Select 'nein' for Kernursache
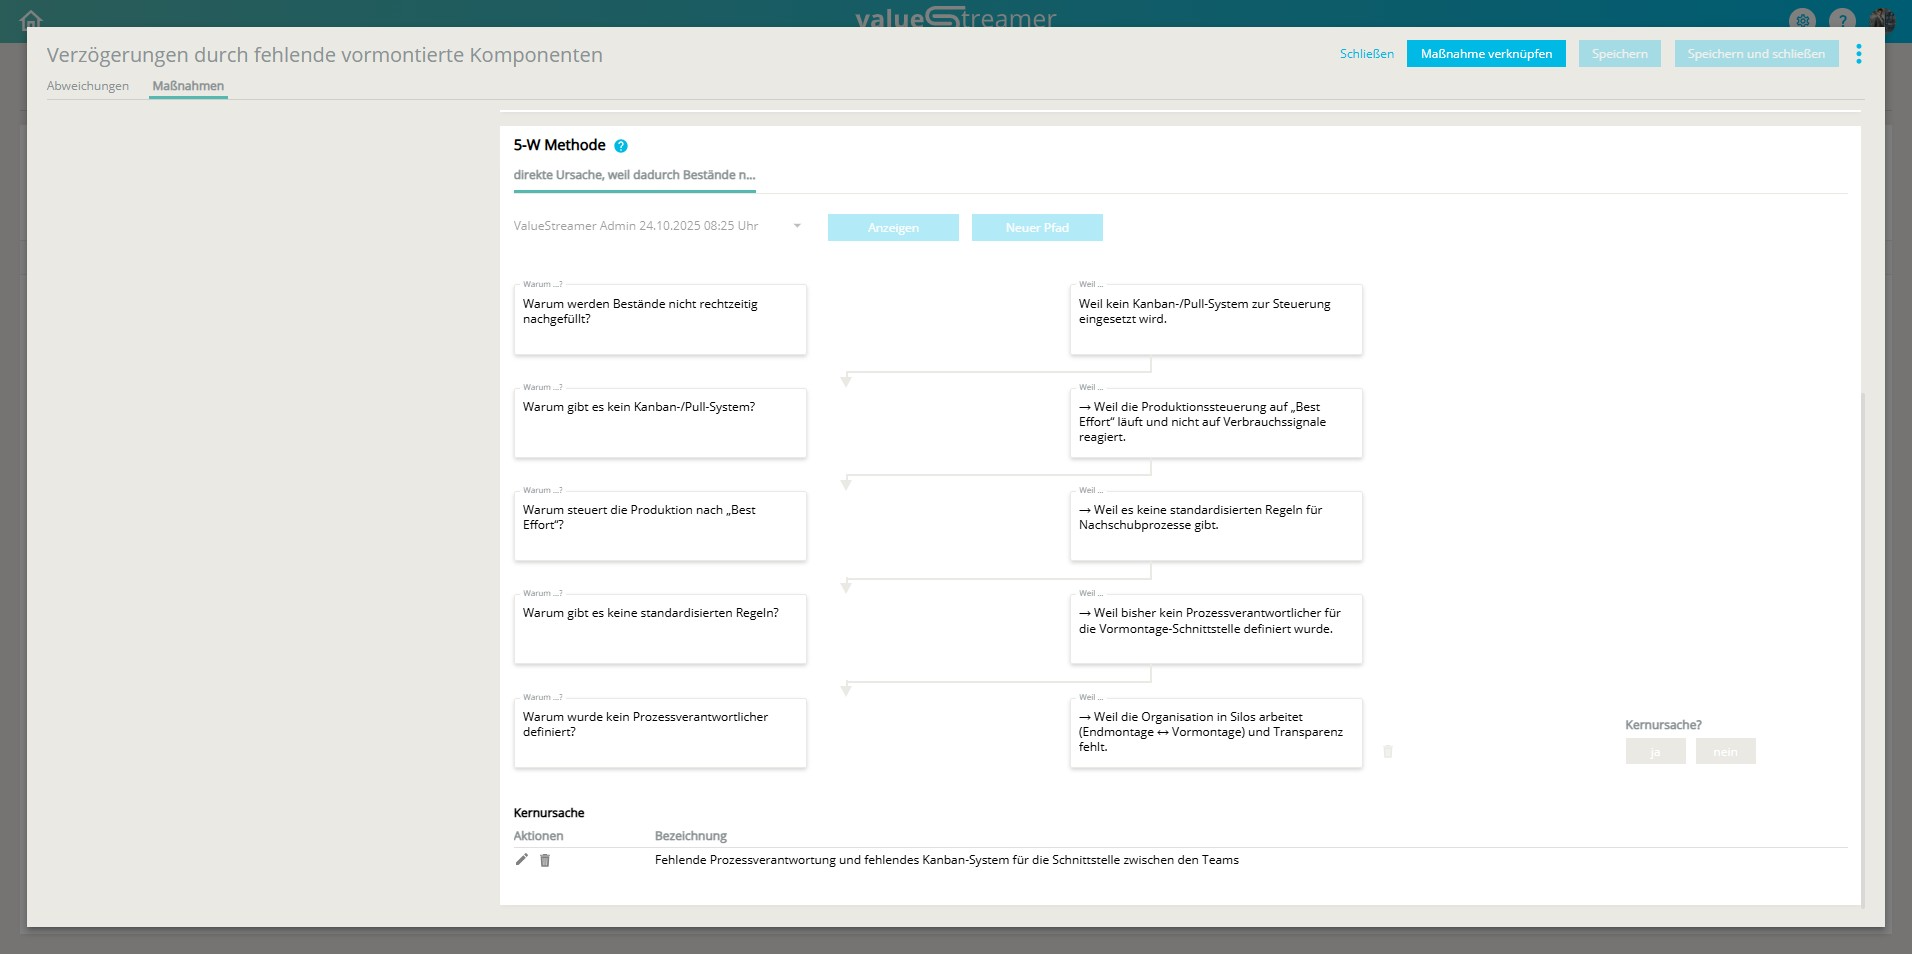Image resolution: width=1912 pixels, height=954 pixels. 1725,752
